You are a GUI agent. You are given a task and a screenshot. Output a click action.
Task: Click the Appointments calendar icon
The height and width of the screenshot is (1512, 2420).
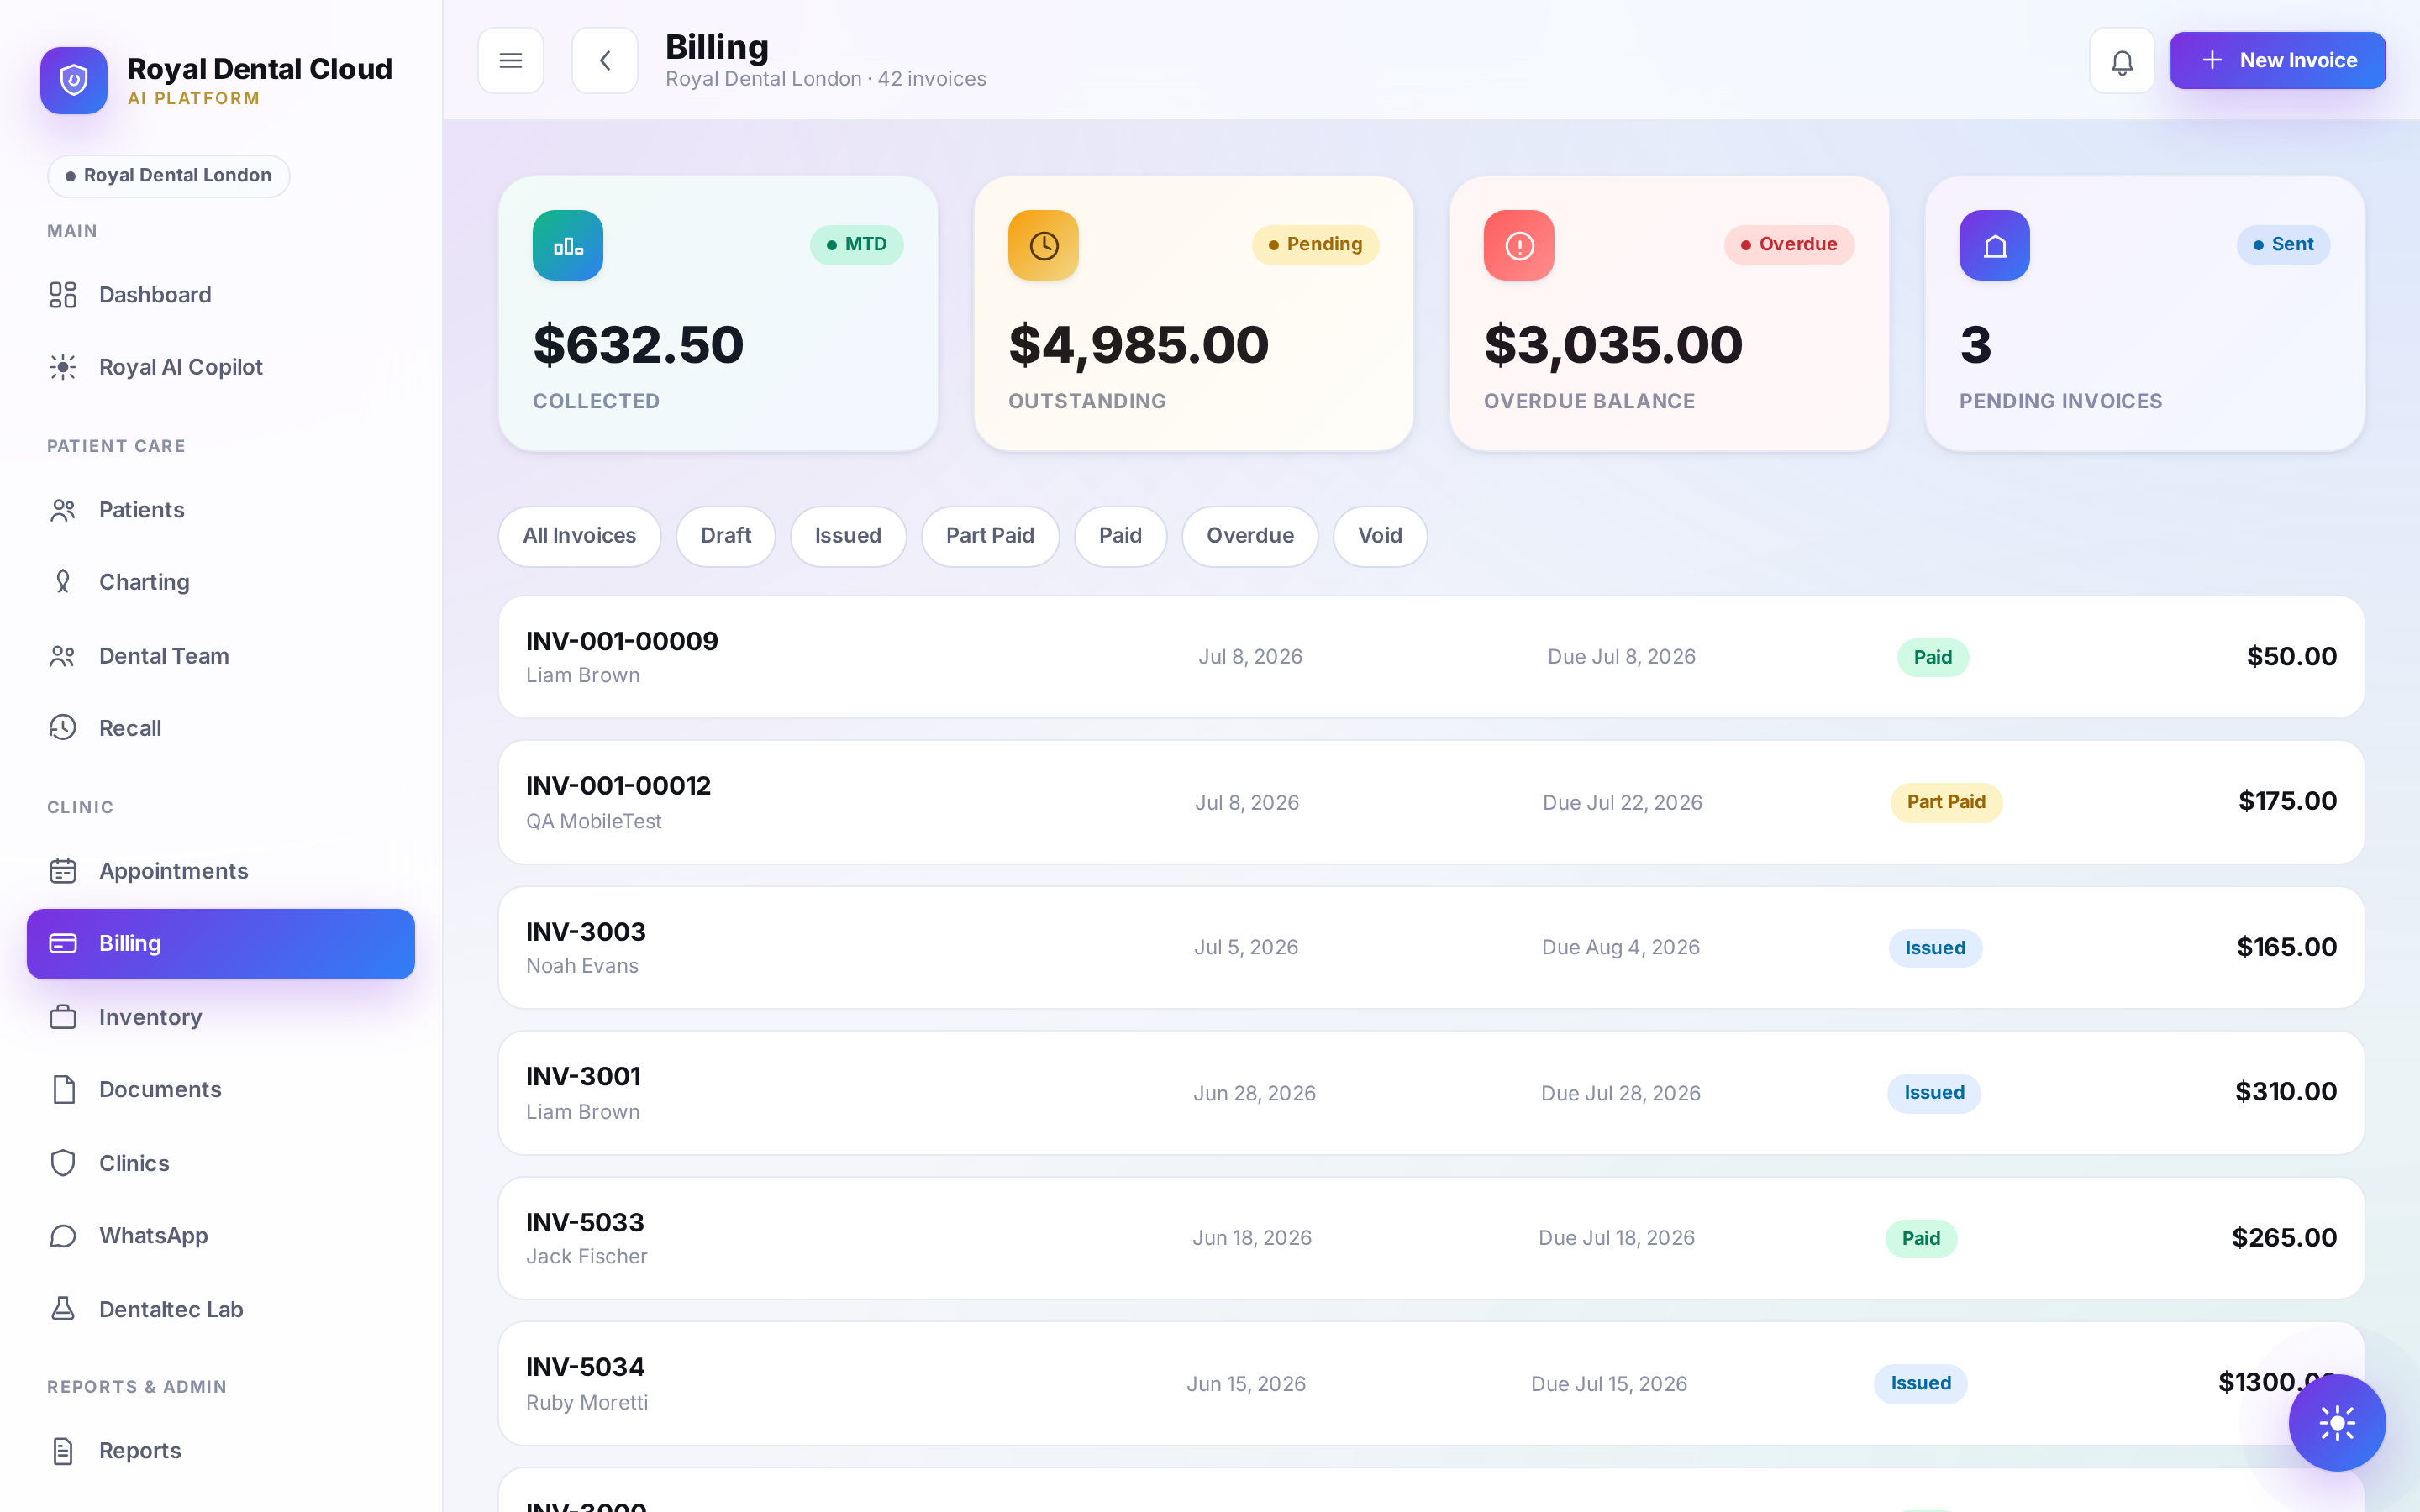(x=63, y=871)
